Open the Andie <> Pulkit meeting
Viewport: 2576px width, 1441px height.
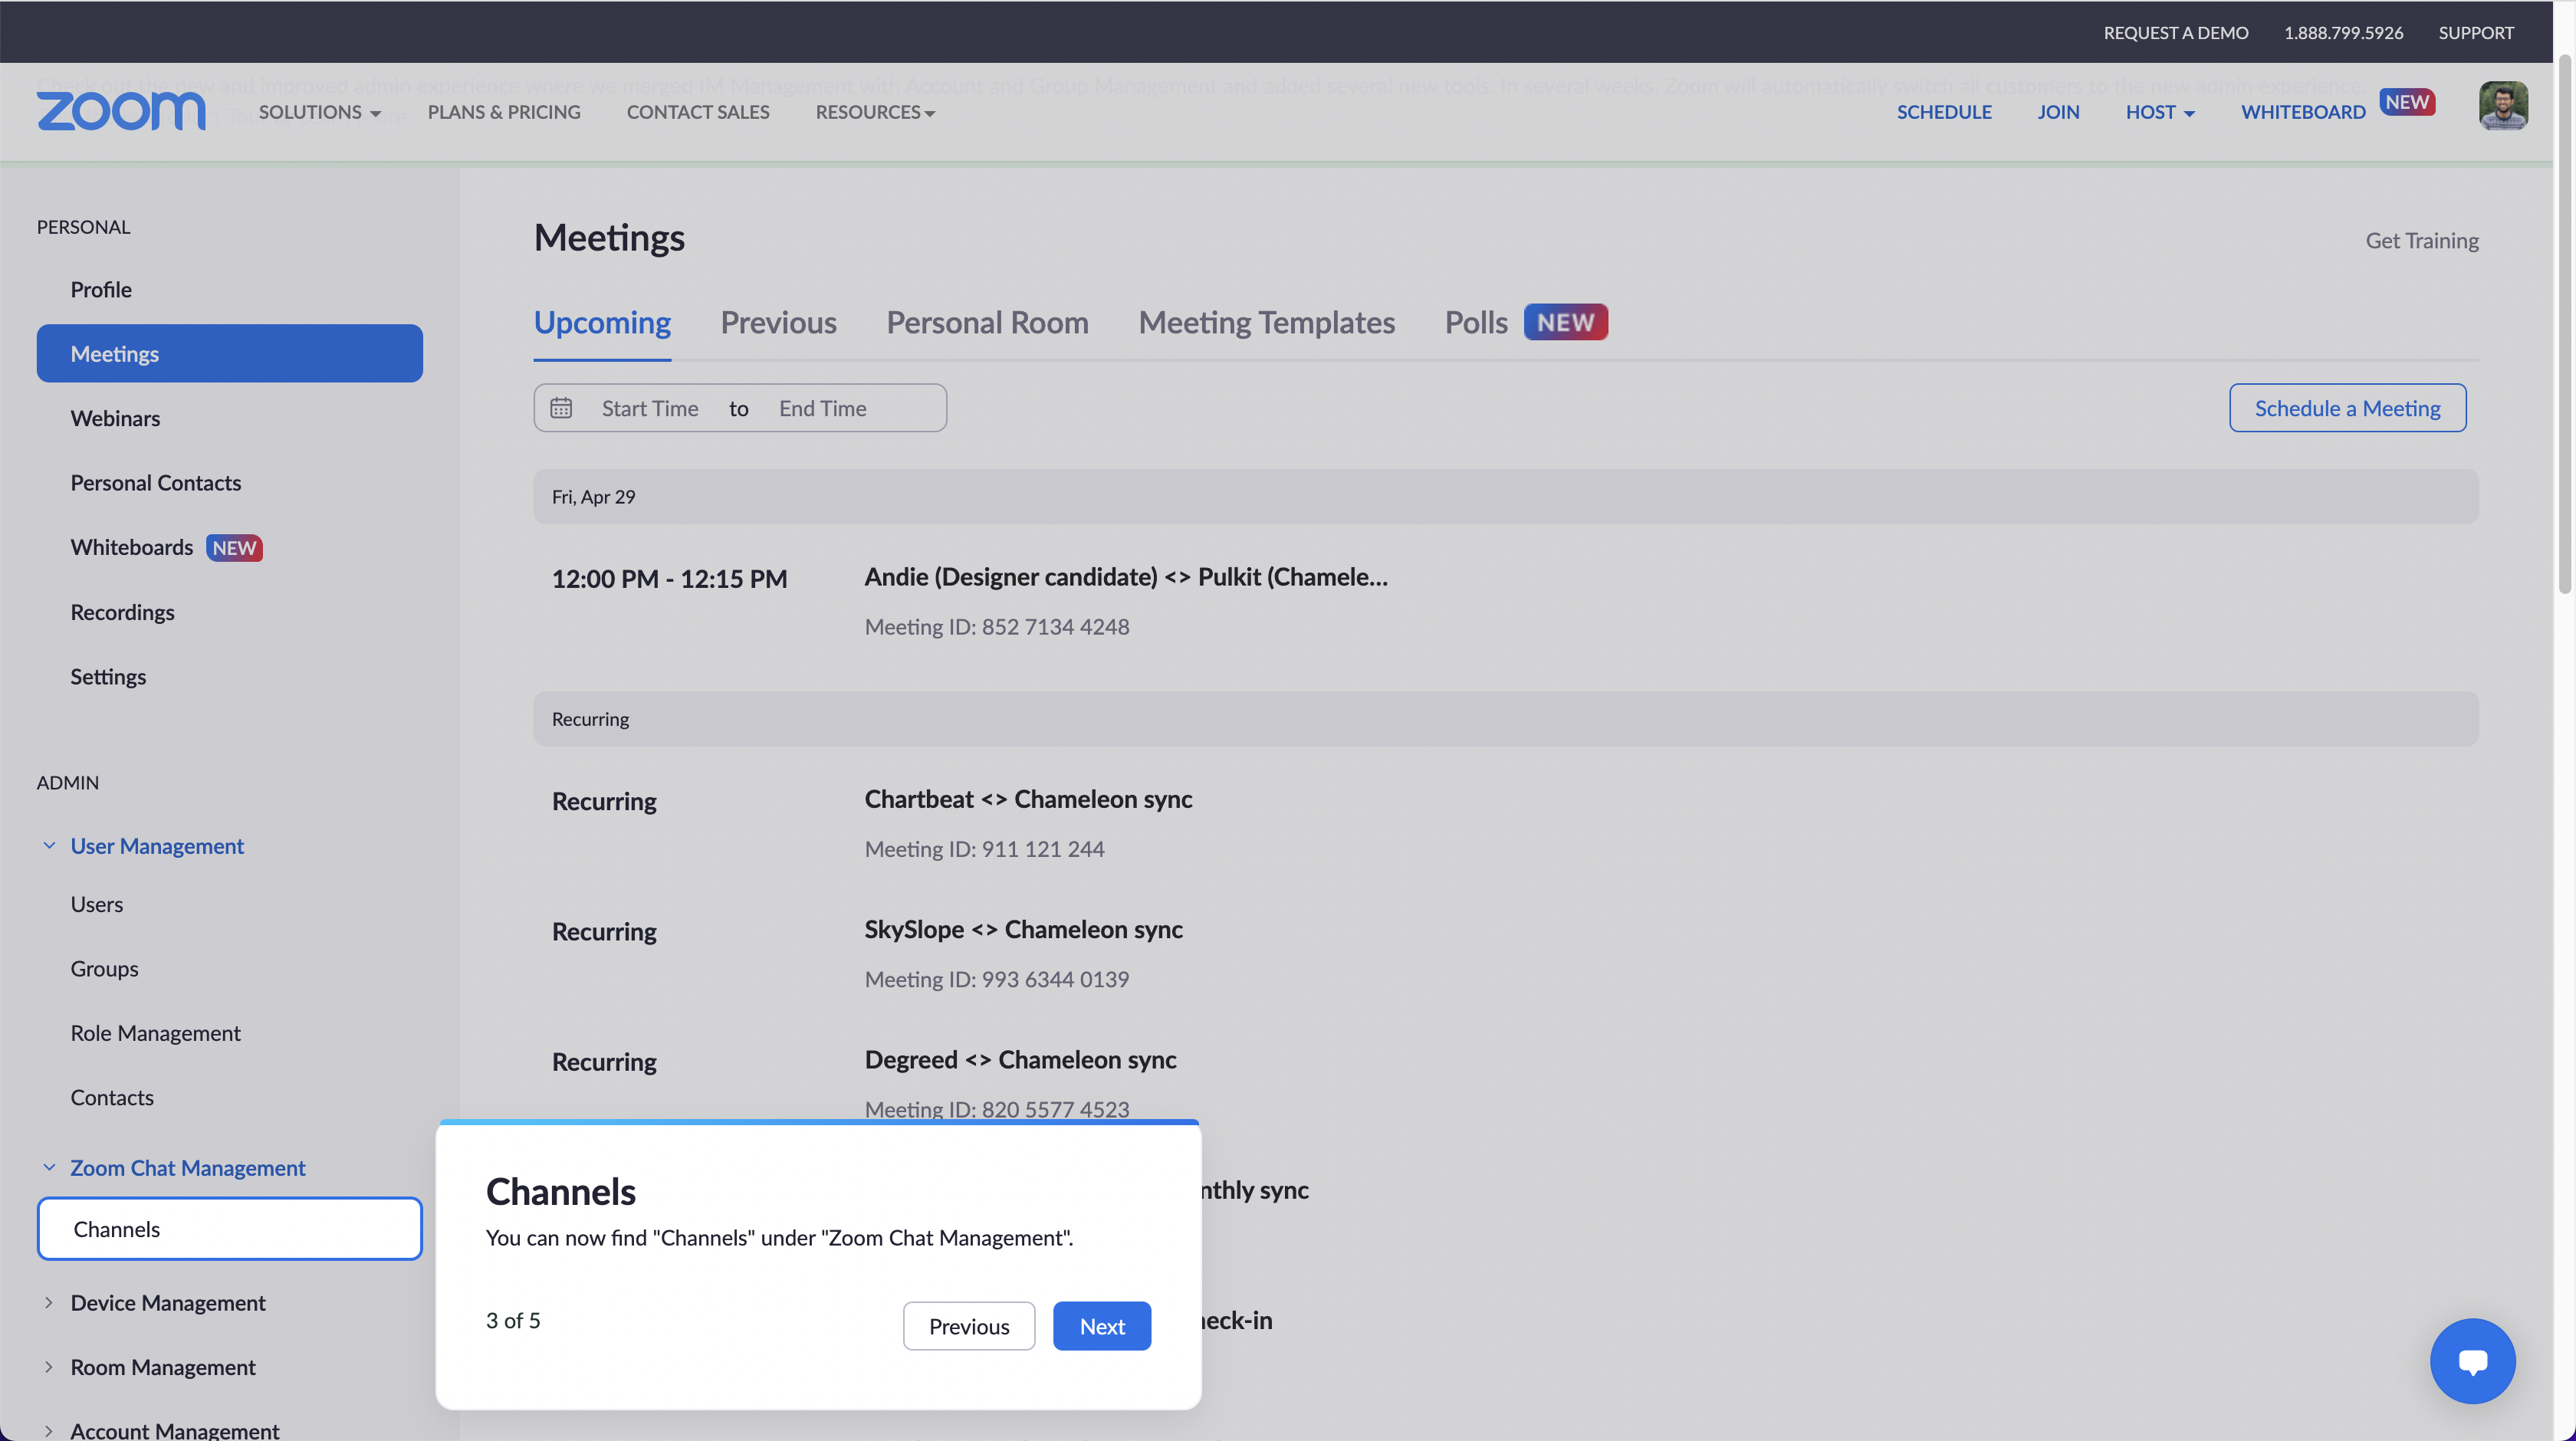point(1126,577)
